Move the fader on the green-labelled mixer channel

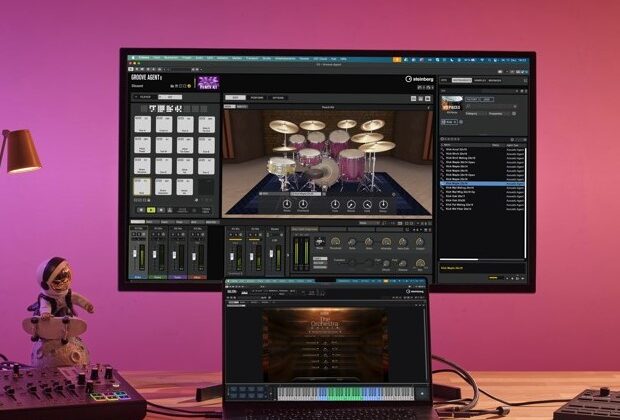154,254
